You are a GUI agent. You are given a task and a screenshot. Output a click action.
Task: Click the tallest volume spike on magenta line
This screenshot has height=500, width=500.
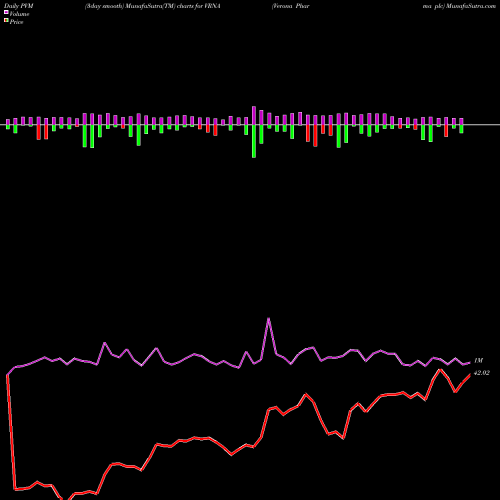(x=268, y=319)
